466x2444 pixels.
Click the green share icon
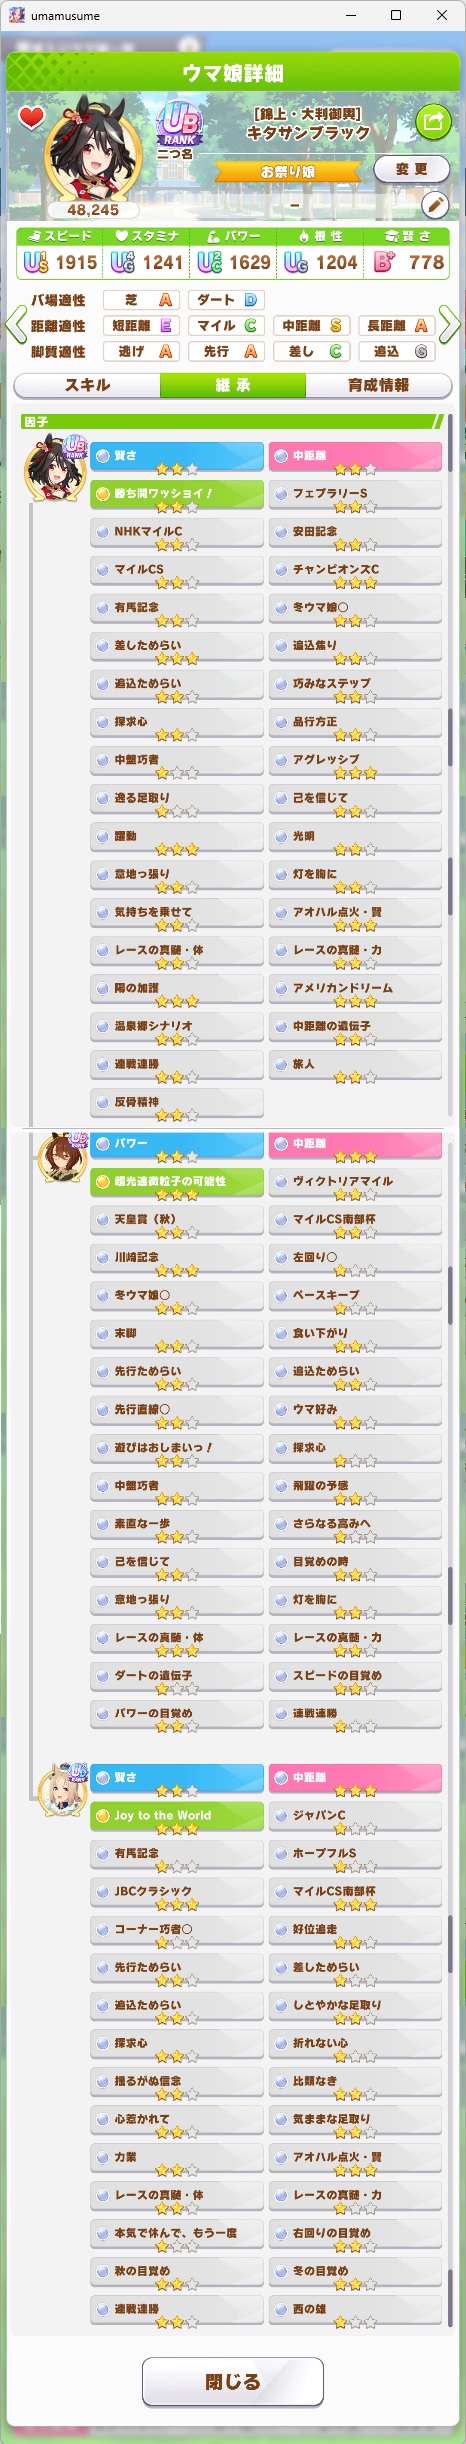[433, 121]
